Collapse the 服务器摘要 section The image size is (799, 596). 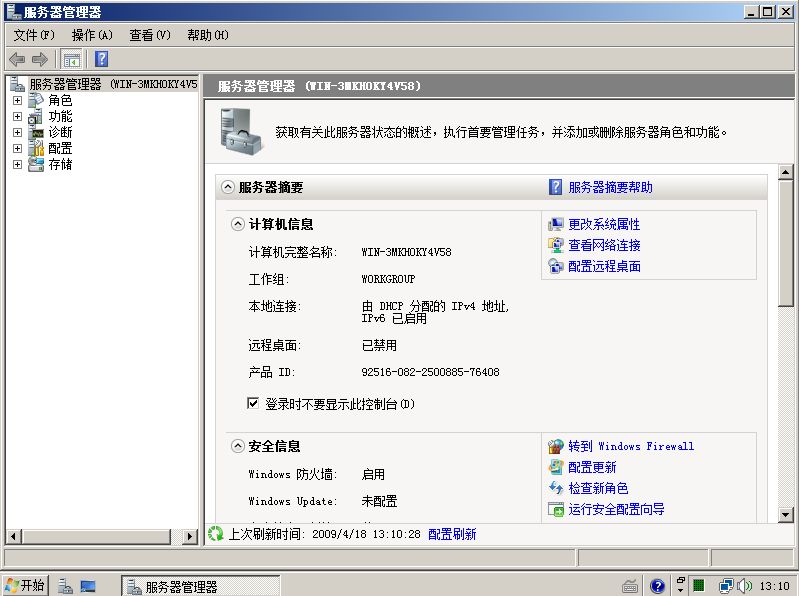[228, 187]
